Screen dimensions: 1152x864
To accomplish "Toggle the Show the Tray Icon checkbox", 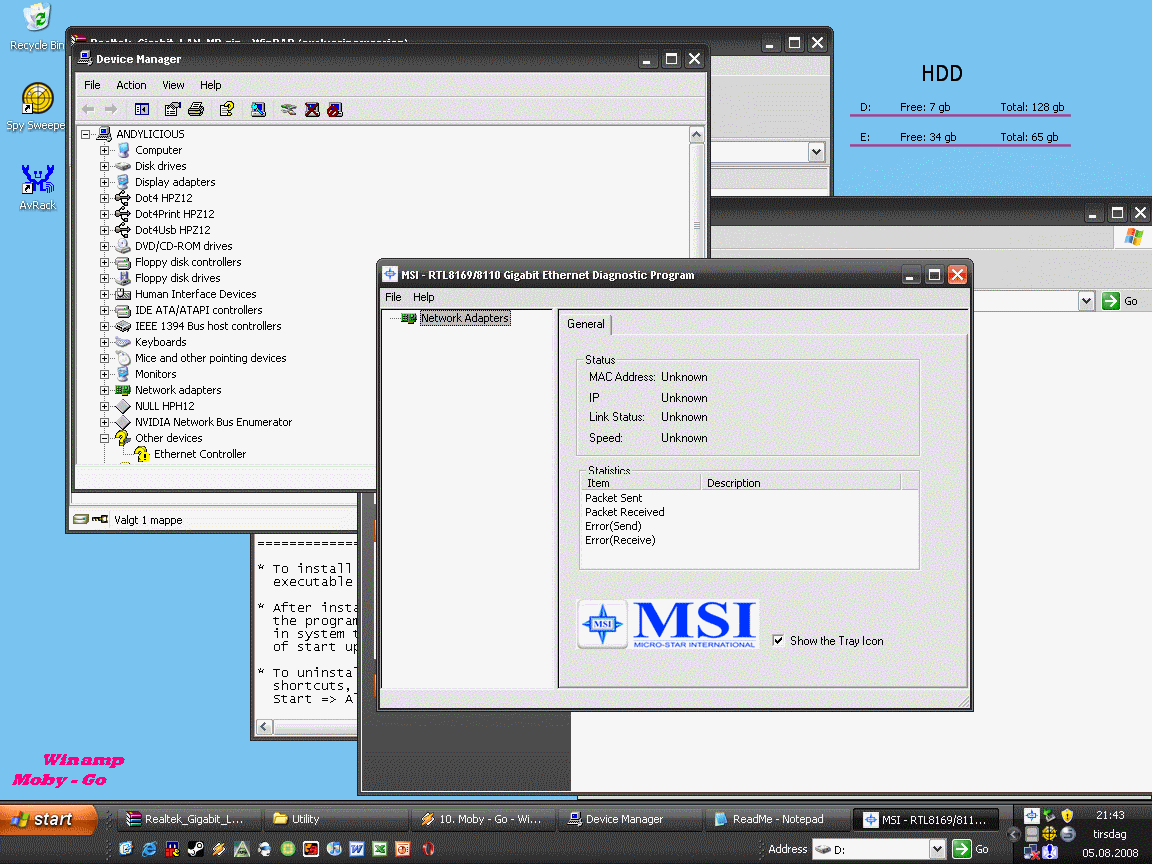I will 777,640.
